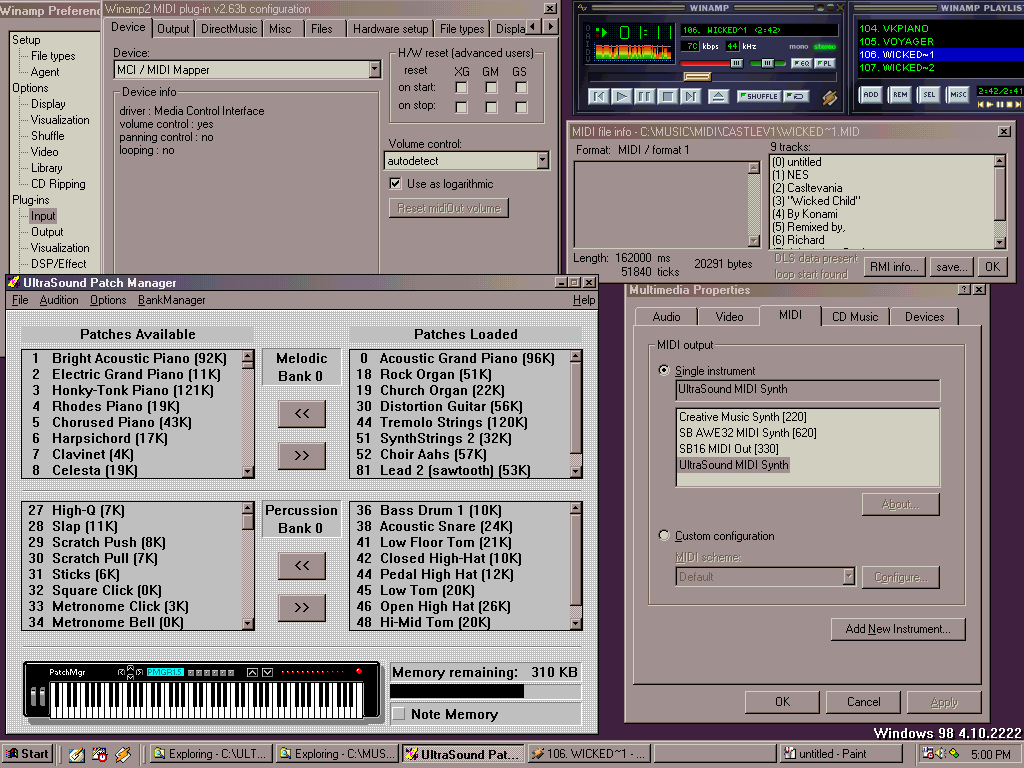Toggle Winamp repeat button

click(x=797, y=97)
